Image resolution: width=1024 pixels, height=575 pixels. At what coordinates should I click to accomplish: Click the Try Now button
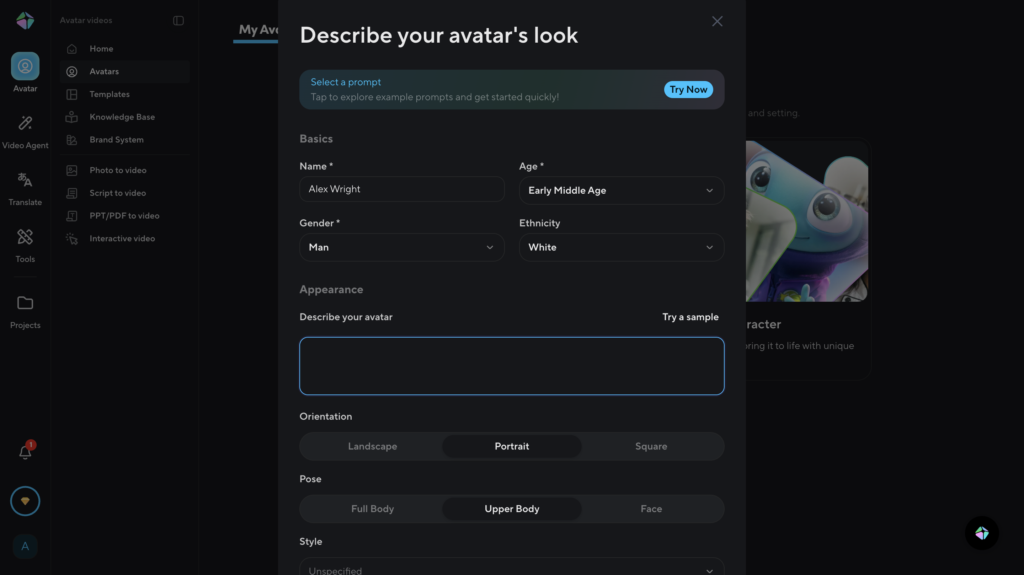click(x=688, y=90)
